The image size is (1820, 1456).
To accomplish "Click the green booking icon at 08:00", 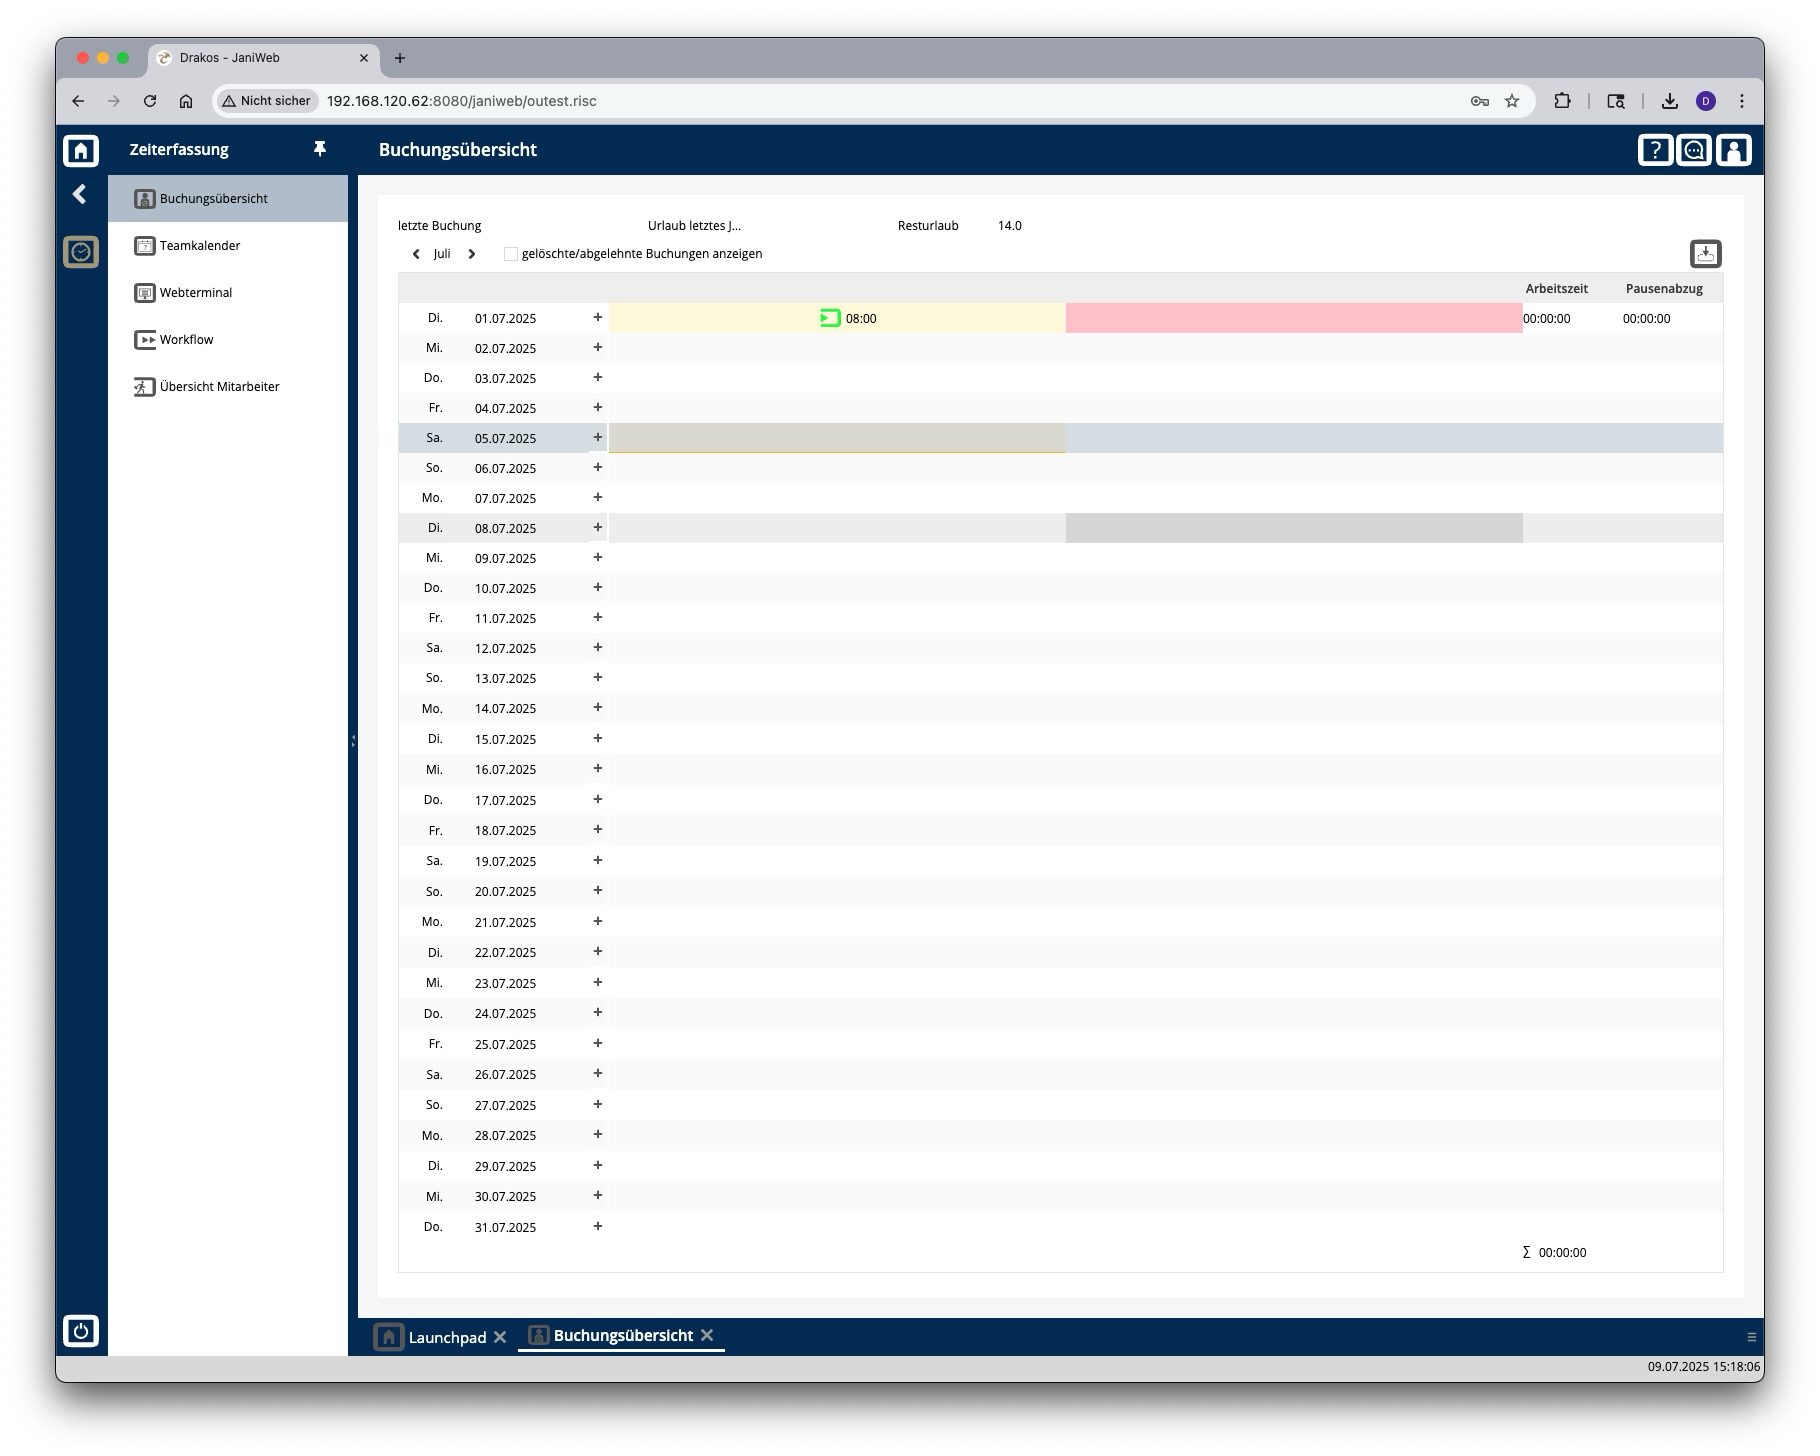I will coord(830,318).
